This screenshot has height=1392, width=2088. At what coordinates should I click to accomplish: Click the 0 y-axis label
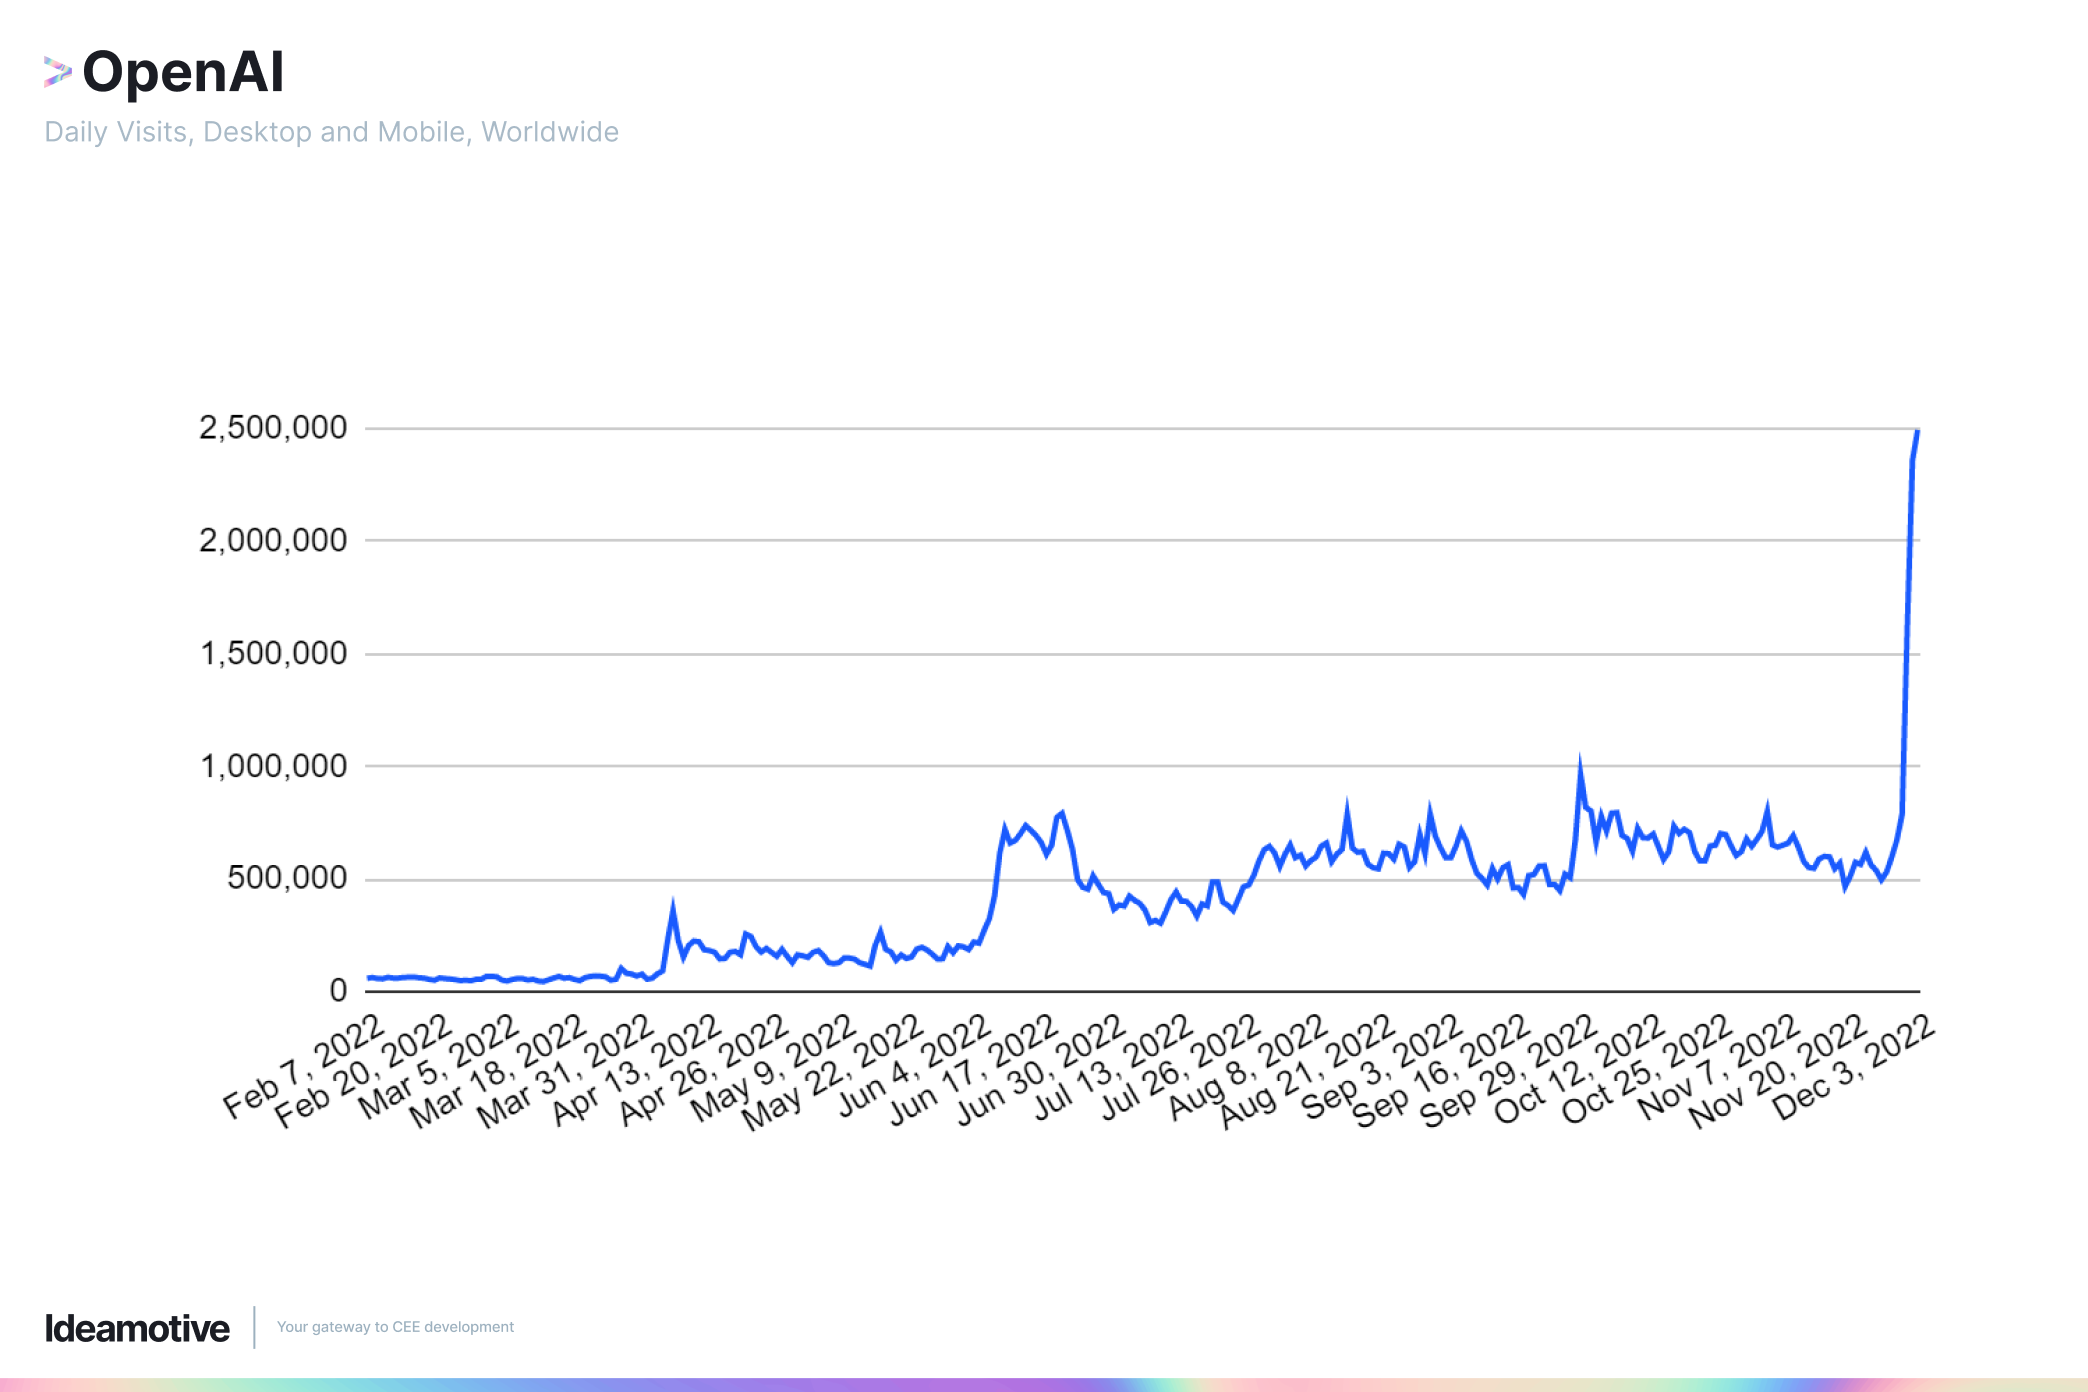point(338,990)
